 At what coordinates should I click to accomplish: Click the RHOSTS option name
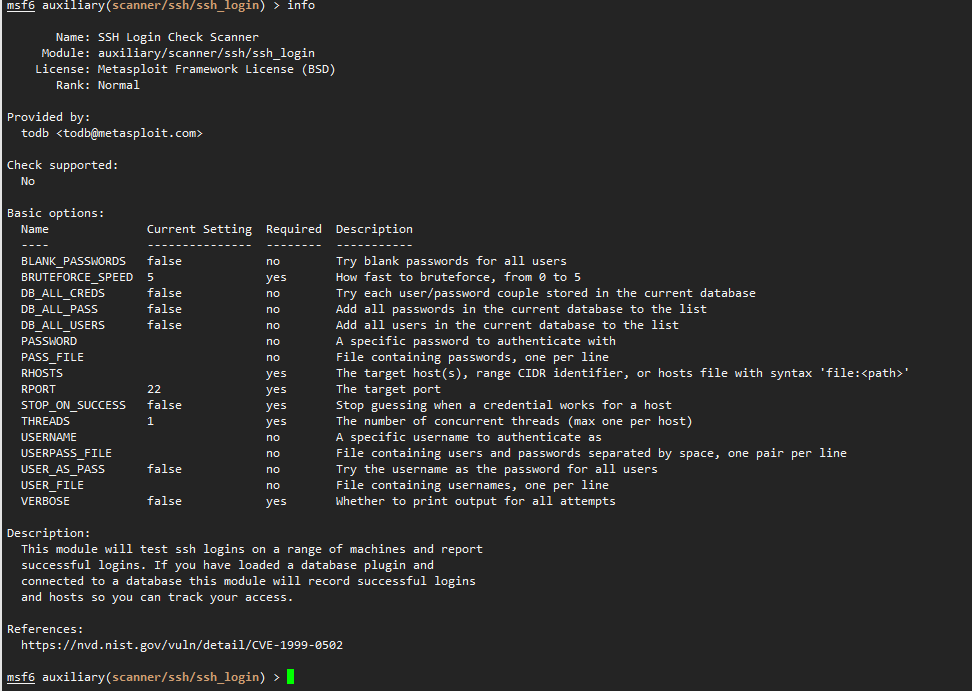pyautogui.click(x=42, y=373)
